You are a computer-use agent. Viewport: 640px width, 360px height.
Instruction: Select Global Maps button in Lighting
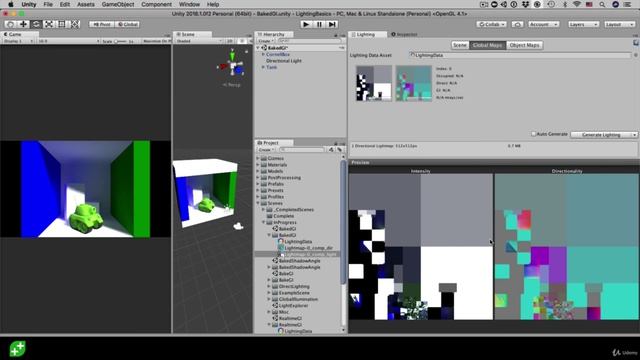coord(487,45)
